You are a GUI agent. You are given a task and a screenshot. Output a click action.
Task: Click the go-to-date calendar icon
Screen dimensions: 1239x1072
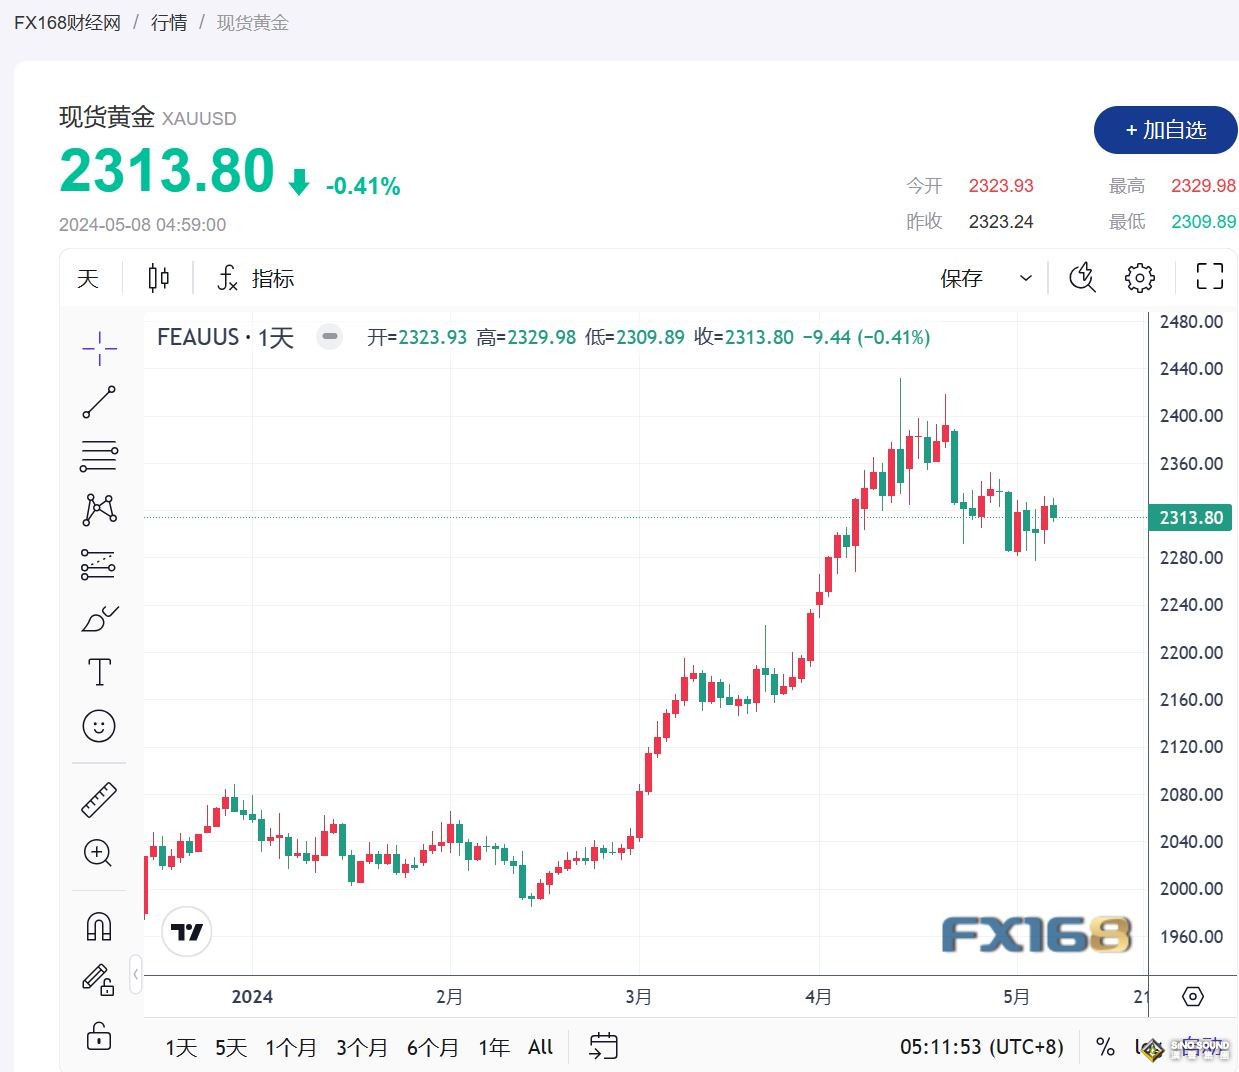603,1047
